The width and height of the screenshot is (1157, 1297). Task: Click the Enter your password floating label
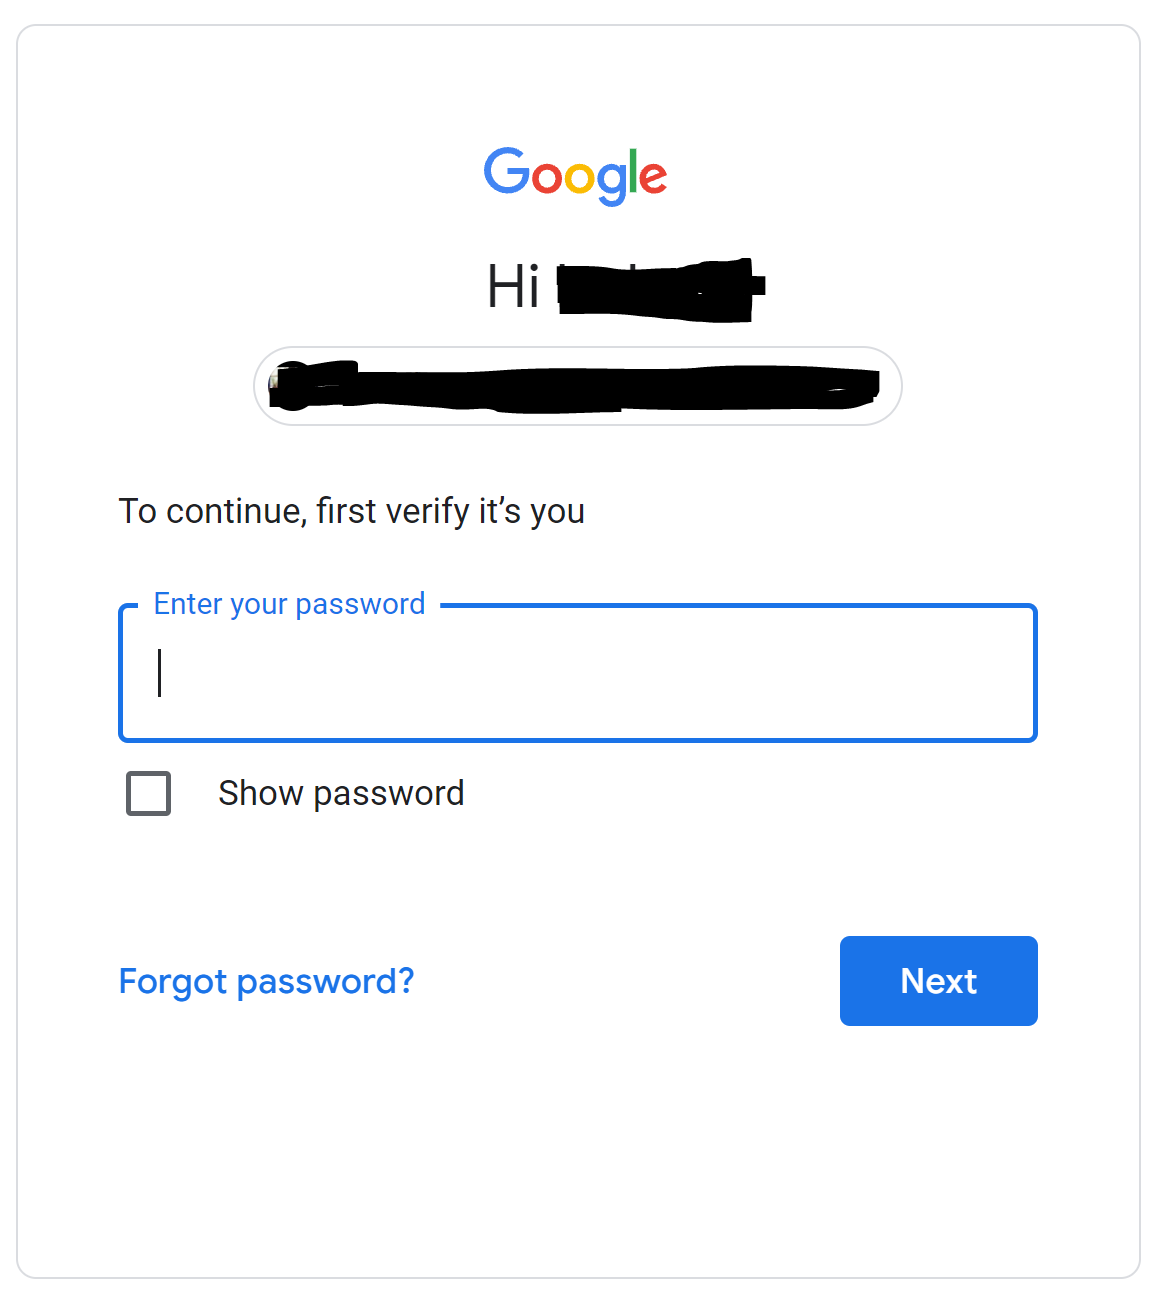coord(290,604)
